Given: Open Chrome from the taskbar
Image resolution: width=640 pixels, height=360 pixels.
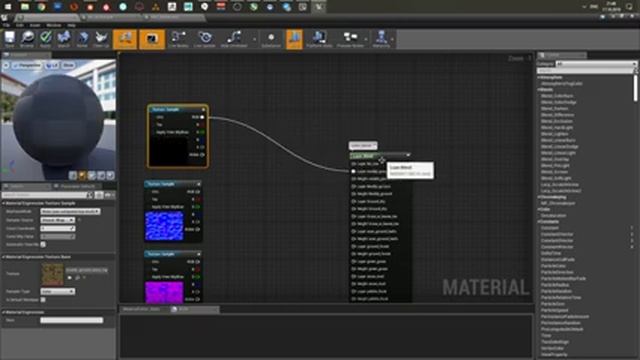Looking at the screenshot, I should pyautogui.click(x=41, y=7).
